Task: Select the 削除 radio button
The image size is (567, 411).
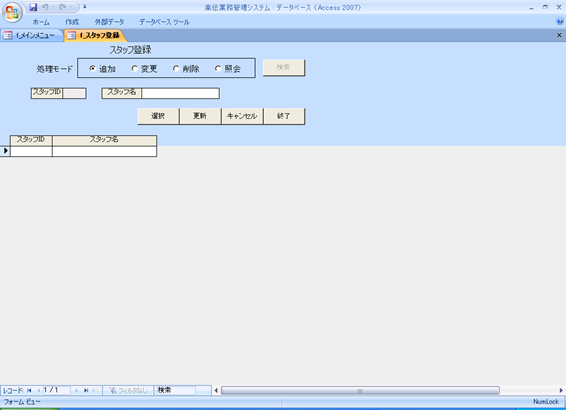Action: (176, 68)
